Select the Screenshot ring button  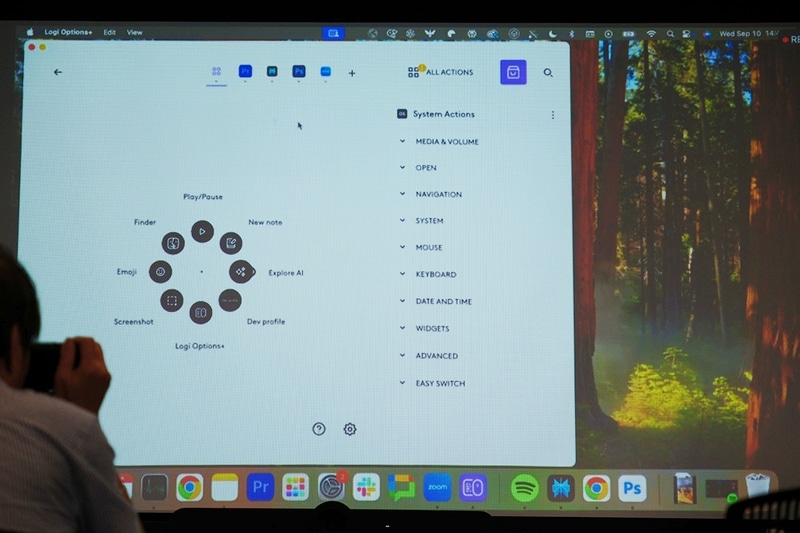(172, 300)
